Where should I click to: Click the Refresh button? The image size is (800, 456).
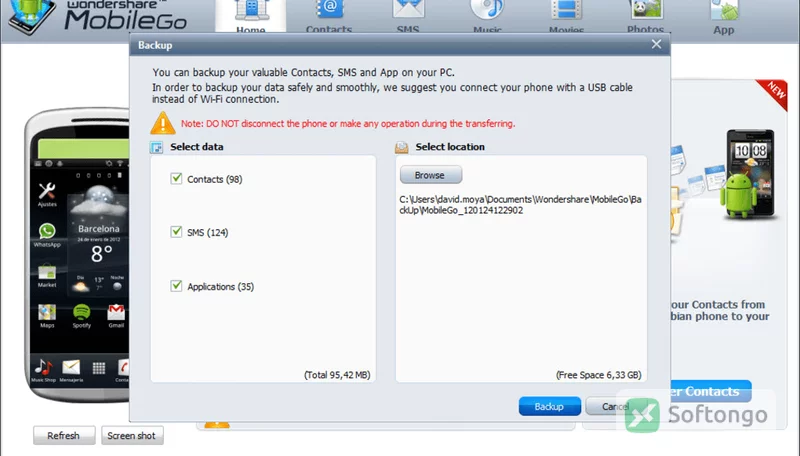click(x=64, y=436)
